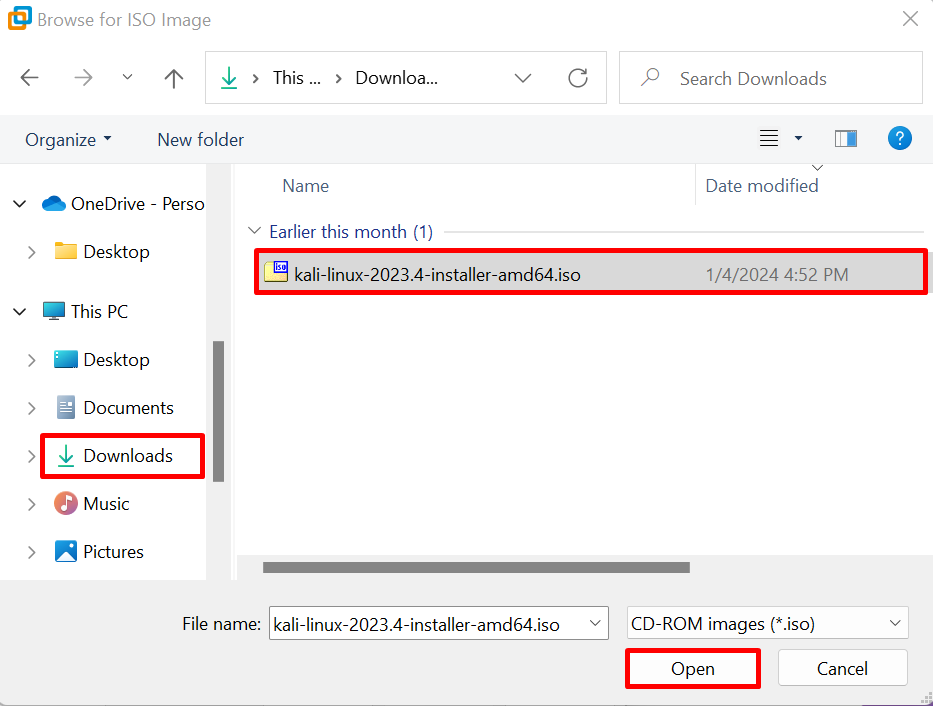The height and width of the screenshot is (706, 933).
Task: Open the CD-ROM images file type dropdown
Action: point(768,623)
